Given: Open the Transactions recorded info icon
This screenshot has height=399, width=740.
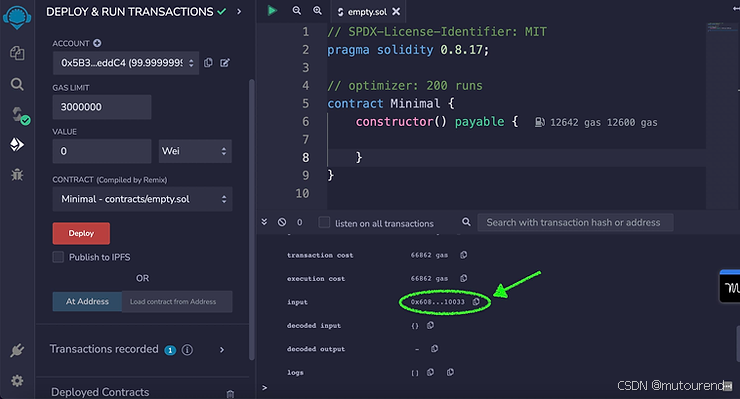Looking at the screenshot, I should pyautogui.click(x=187, y=350).
